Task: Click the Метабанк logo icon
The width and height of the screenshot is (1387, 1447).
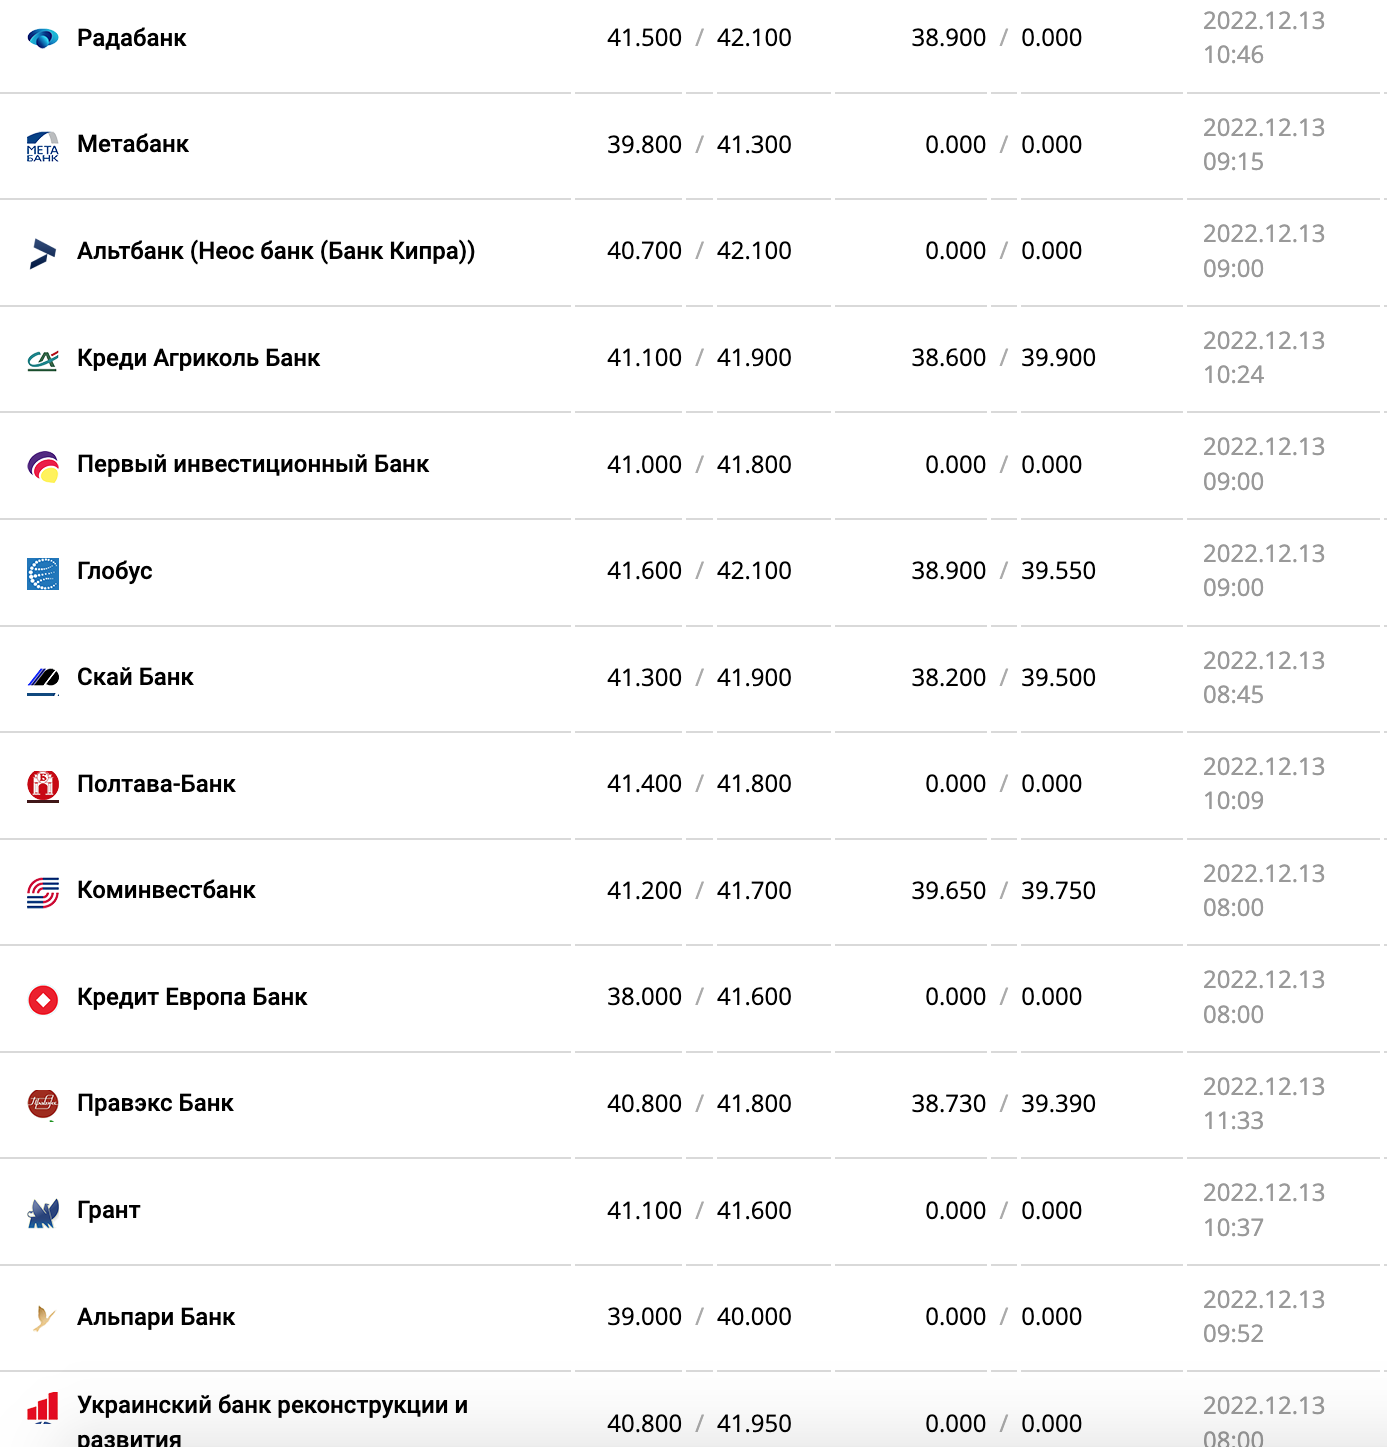Action: point(43,146)
